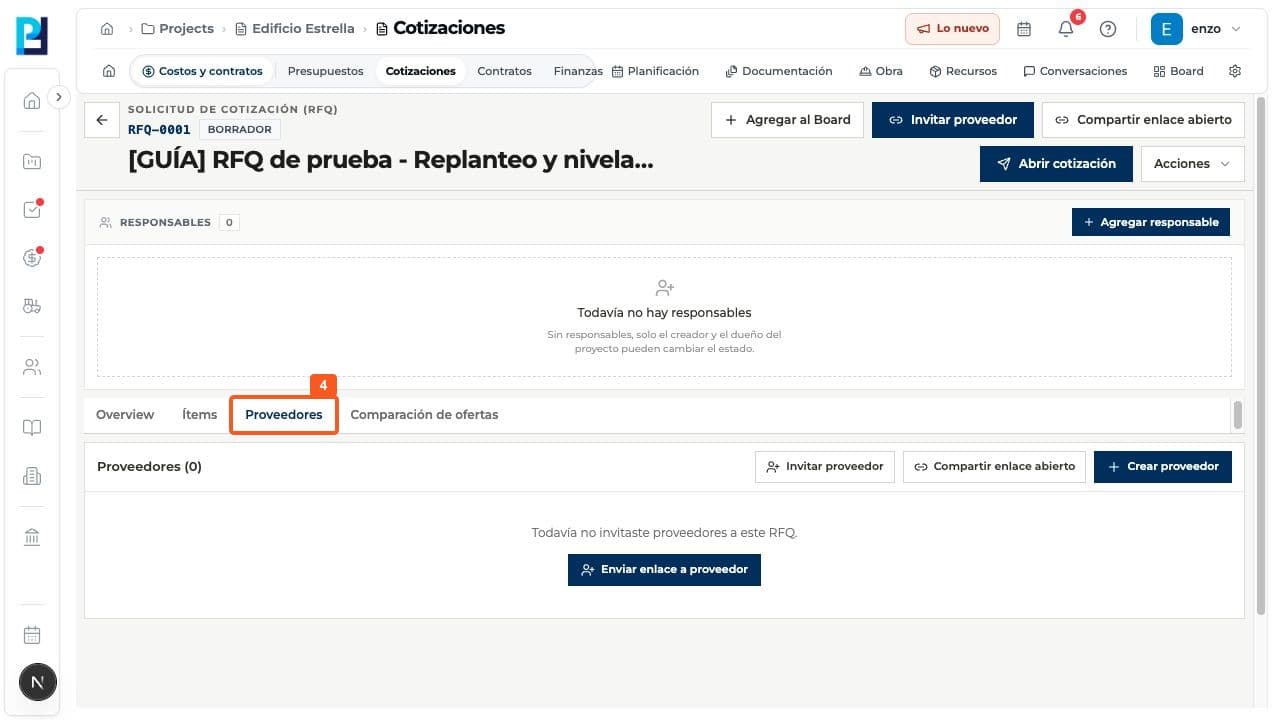Open the people contacts icon in sidebar
This screenshot has width=1280, height=720.
coord(32,367)
